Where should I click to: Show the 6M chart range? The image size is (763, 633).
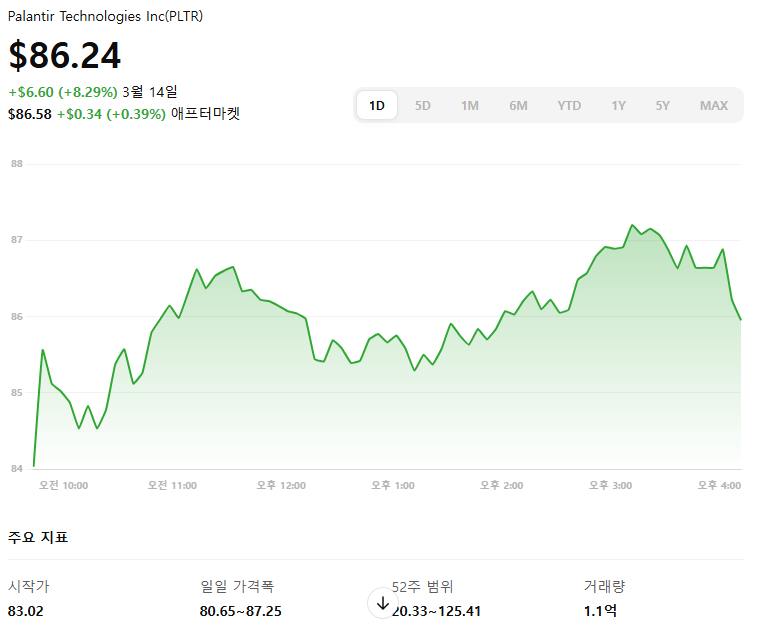click(x=518, y=106)
